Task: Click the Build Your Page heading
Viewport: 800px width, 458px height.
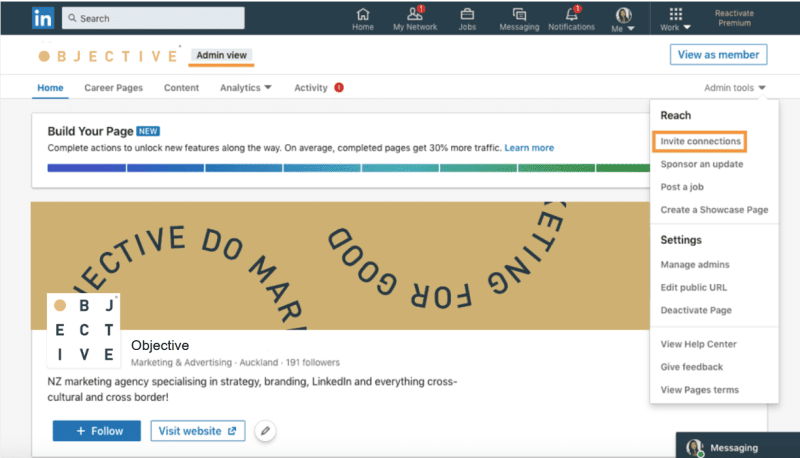Action: (90, 131)
